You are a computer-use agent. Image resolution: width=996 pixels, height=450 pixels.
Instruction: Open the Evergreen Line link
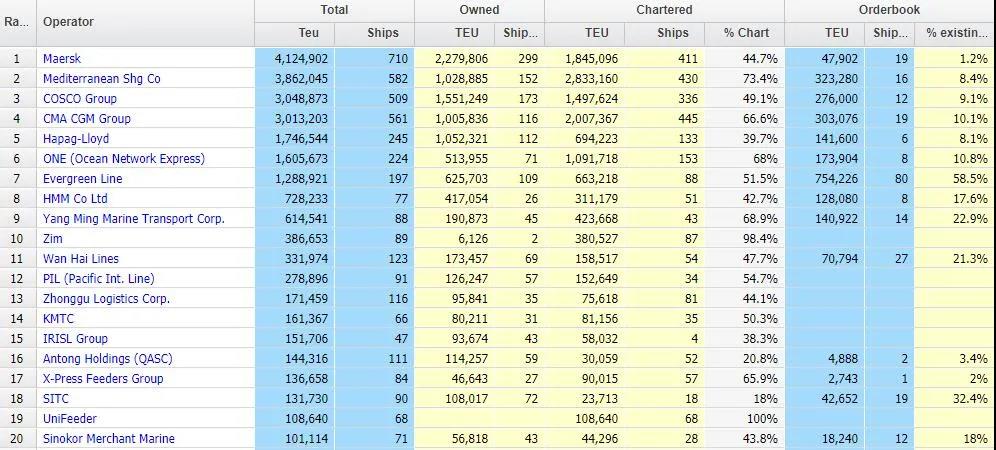coord(81,179)
